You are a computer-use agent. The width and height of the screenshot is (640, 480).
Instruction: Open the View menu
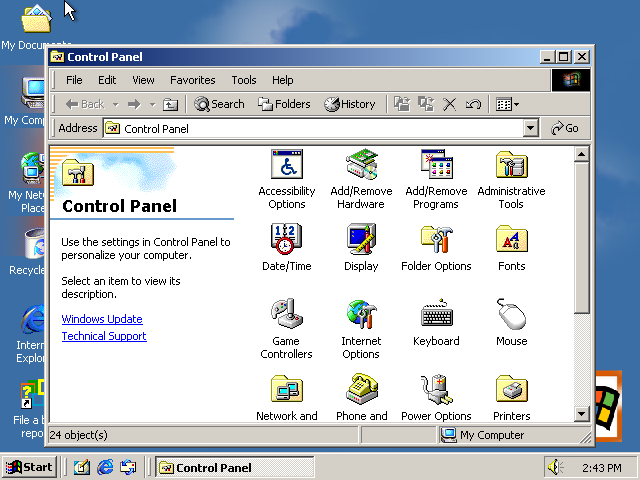(x=143, y=80)
